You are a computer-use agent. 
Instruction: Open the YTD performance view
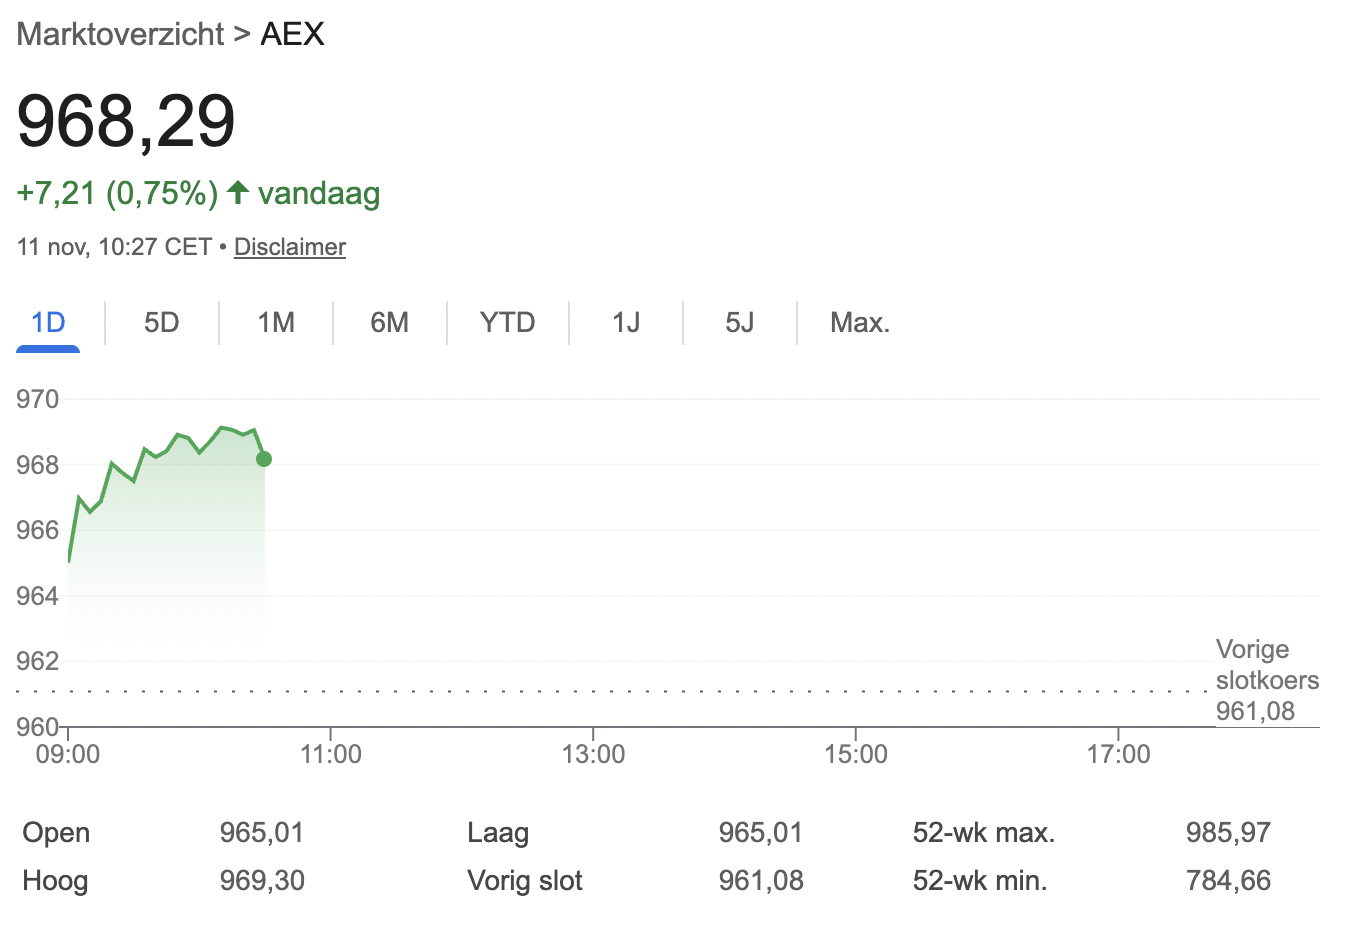[506, 322]
